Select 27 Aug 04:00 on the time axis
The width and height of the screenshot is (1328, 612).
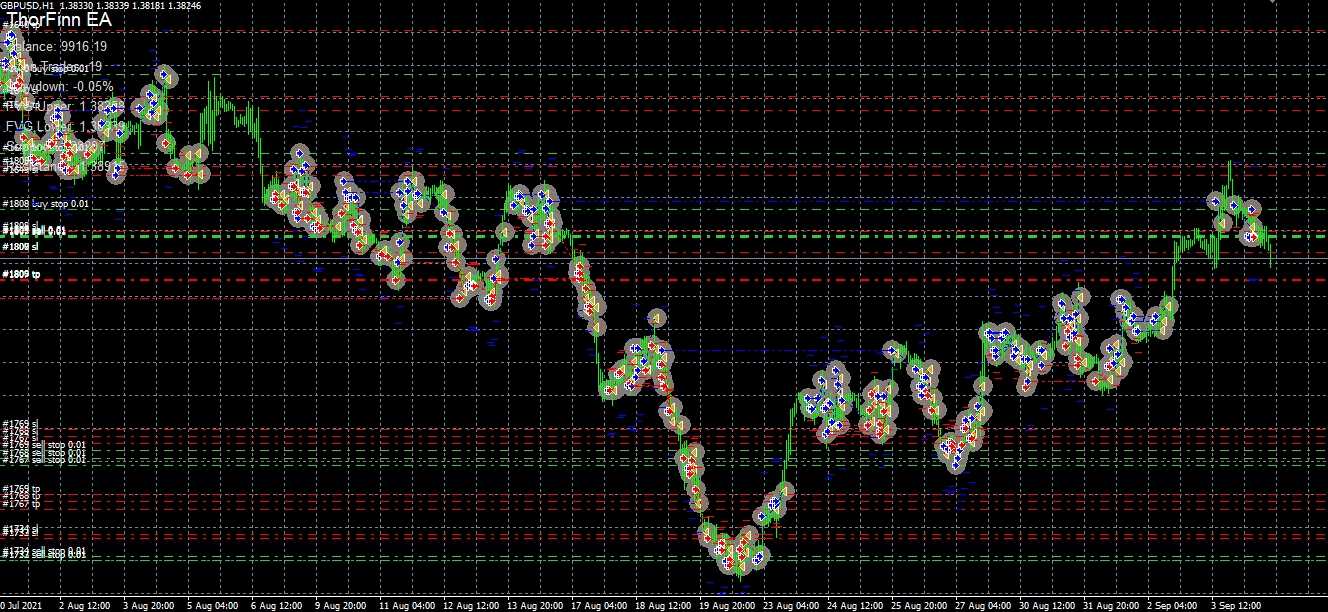point(981,606)
